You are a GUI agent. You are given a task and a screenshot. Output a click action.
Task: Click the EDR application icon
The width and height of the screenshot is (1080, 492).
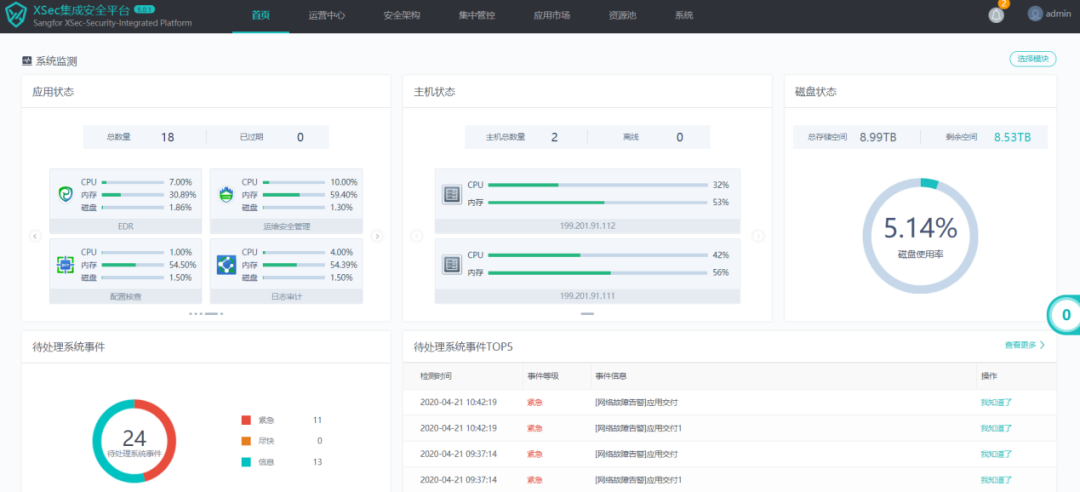[x=66, y=194]
